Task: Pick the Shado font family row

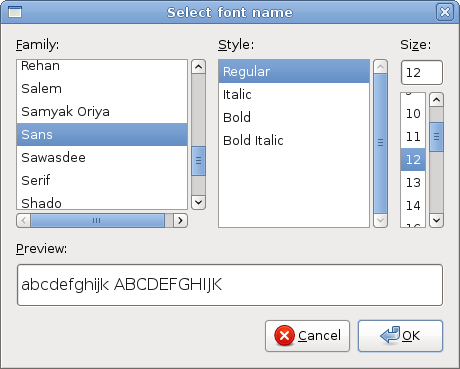Action: (102, 202)
